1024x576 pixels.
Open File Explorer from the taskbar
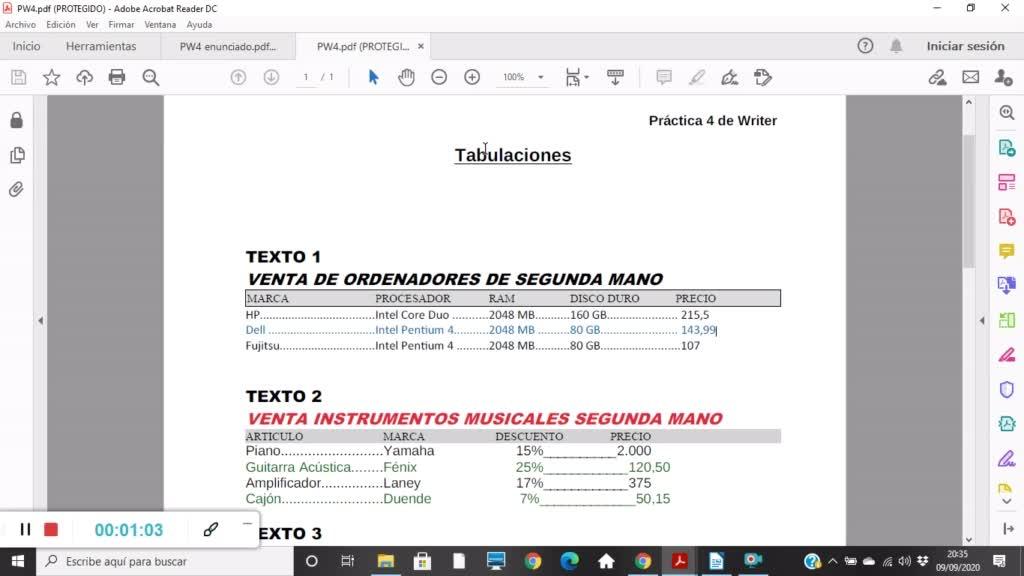point(385,561)
